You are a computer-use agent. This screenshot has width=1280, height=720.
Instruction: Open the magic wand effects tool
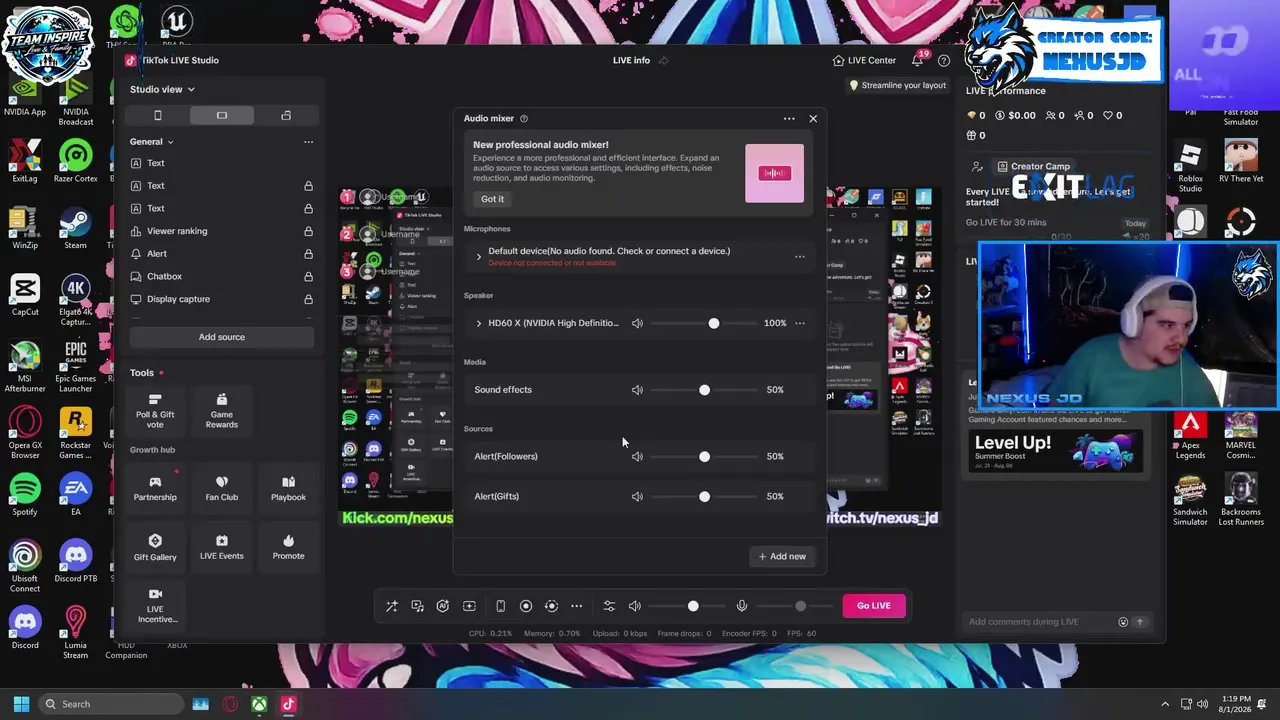pyautogui.click(x=392, y=606)
